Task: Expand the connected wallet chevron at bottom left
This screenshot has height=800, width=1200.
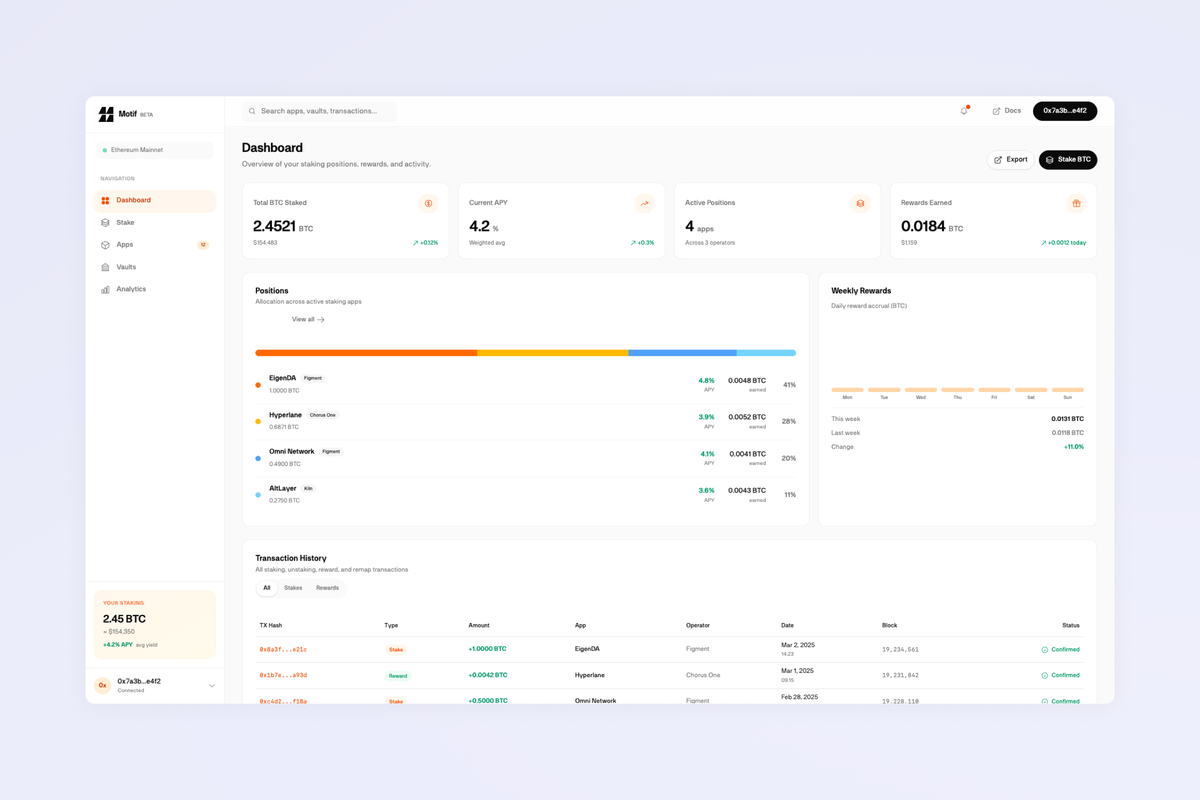Action: [210, 685]
